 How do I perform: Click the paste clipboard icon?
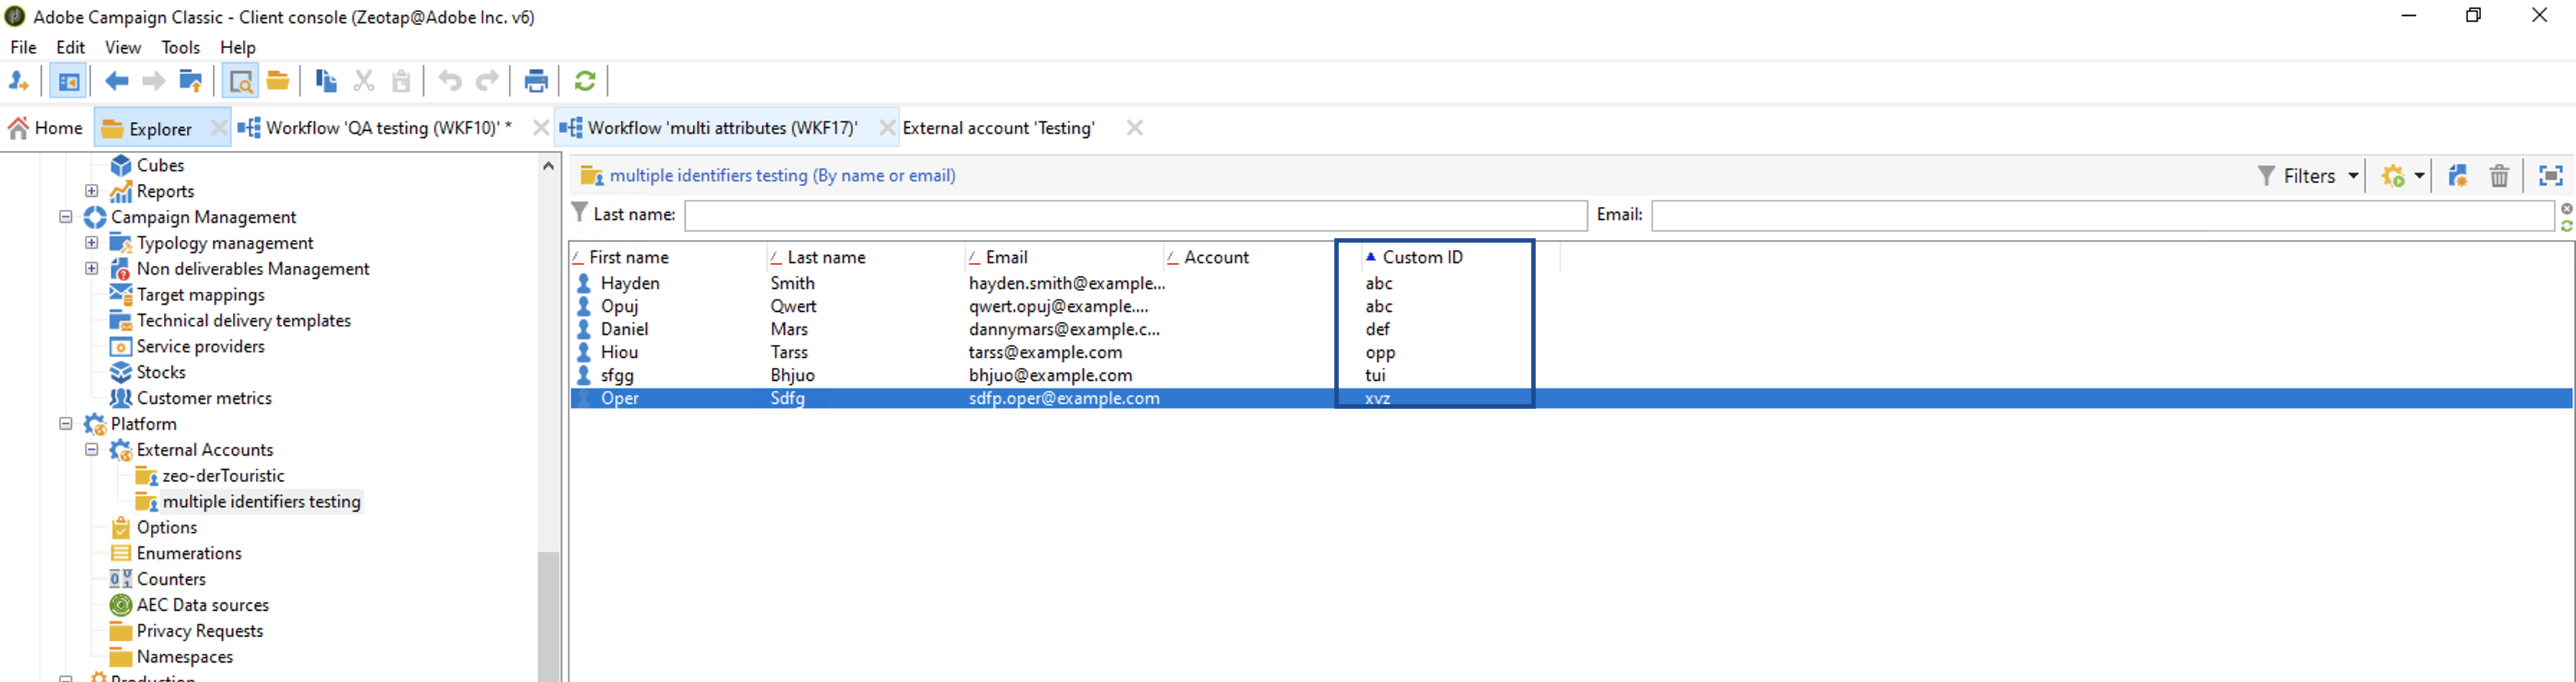[401, 81]
